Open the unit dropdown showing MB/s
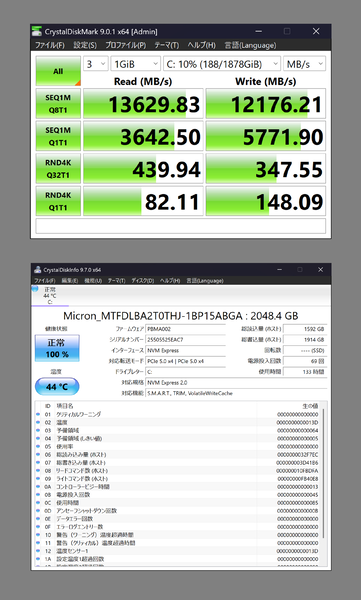361x600 pixels. pos(304,64)
